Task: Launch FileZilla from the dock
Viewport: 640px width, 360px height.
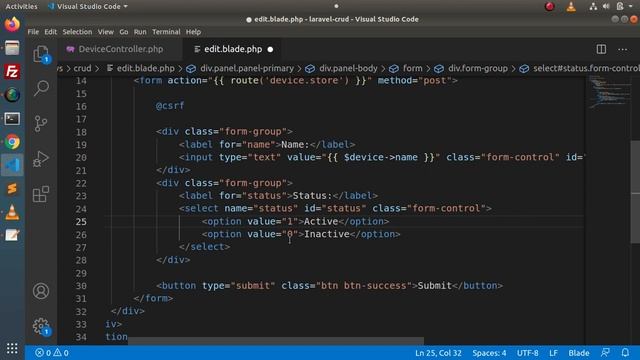Action: tap(12, 71)
